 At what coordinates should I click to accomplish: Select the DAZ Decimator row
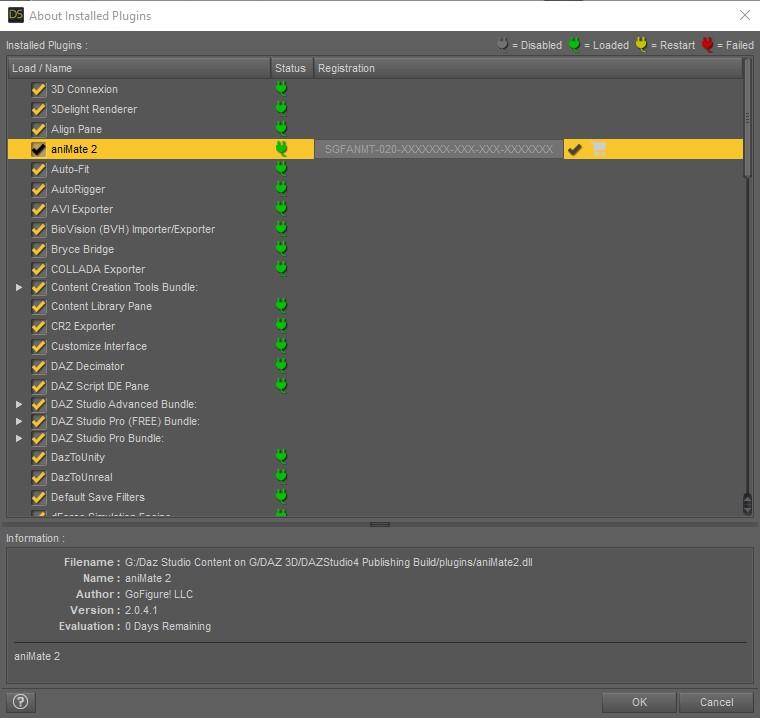pos(375,366)
